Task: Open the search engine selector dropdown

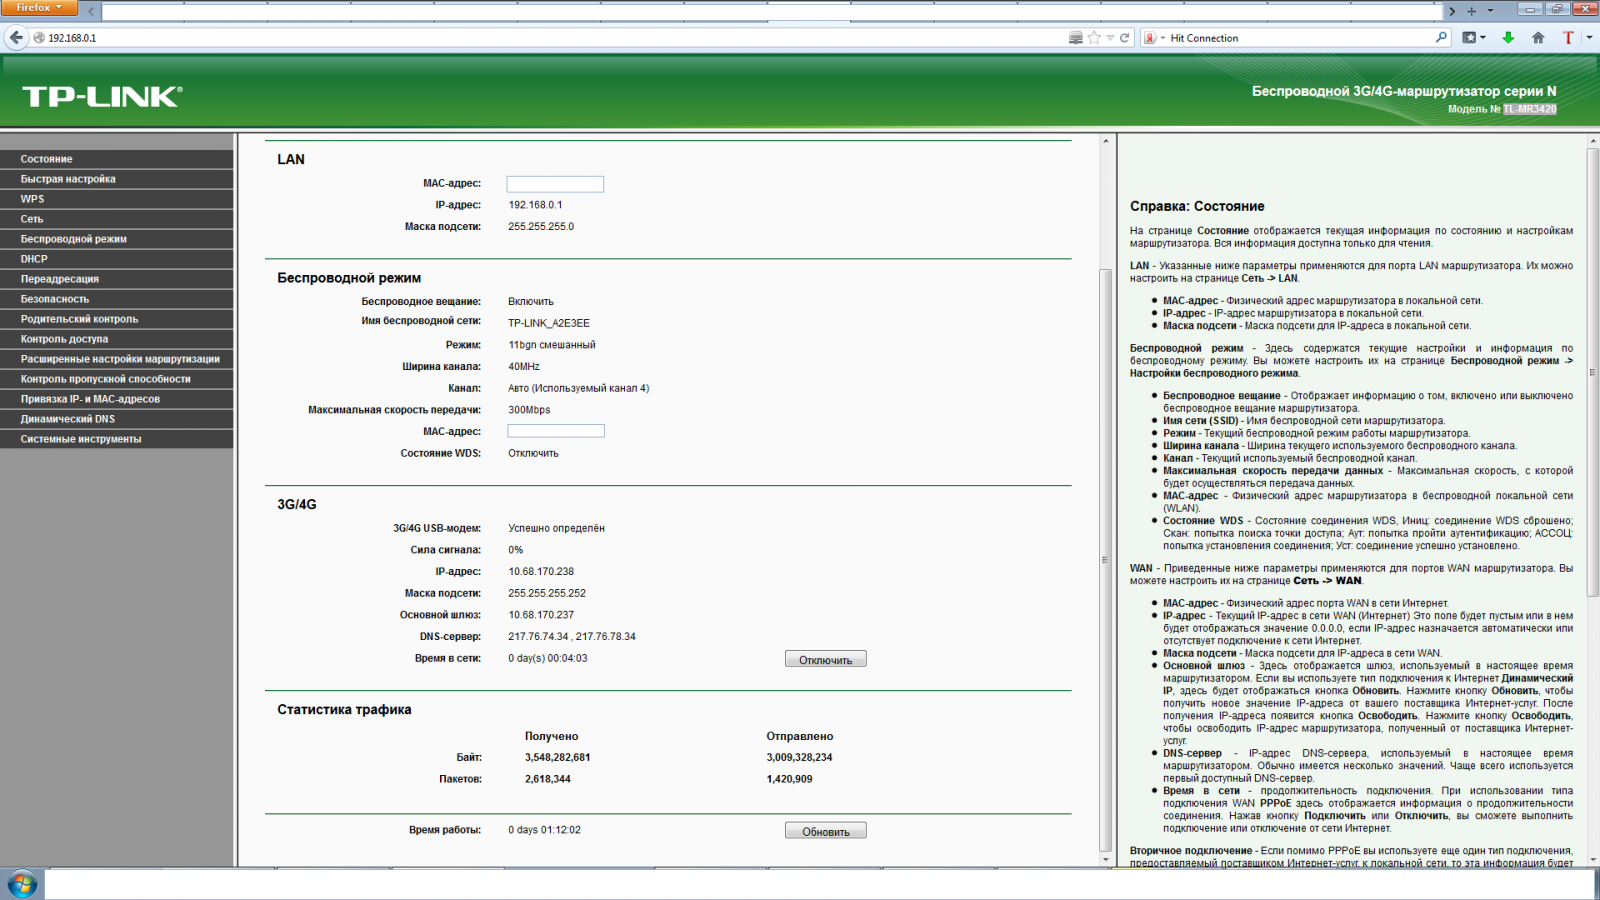Action: [1163, 38]
